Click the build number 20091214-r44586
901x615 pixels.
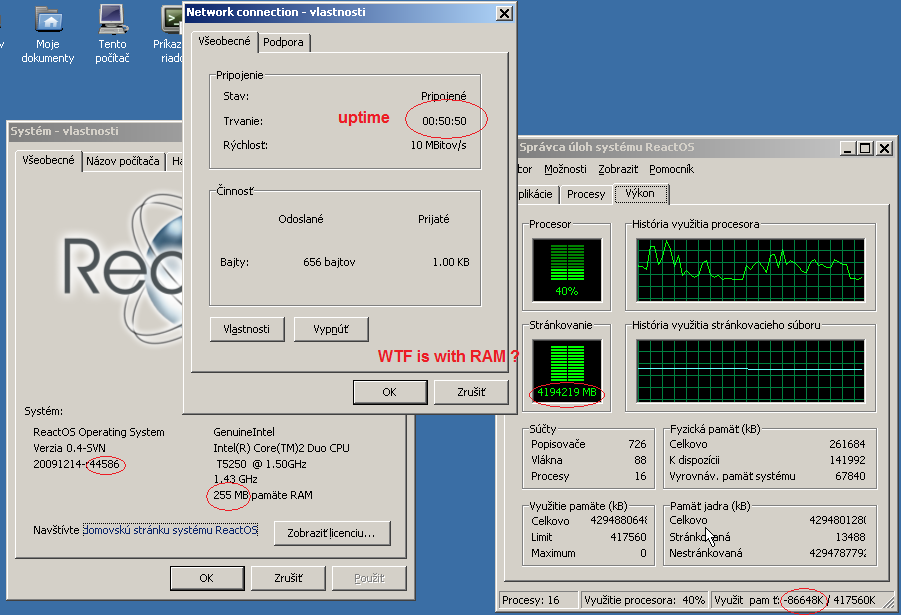[x=76, y=464]
